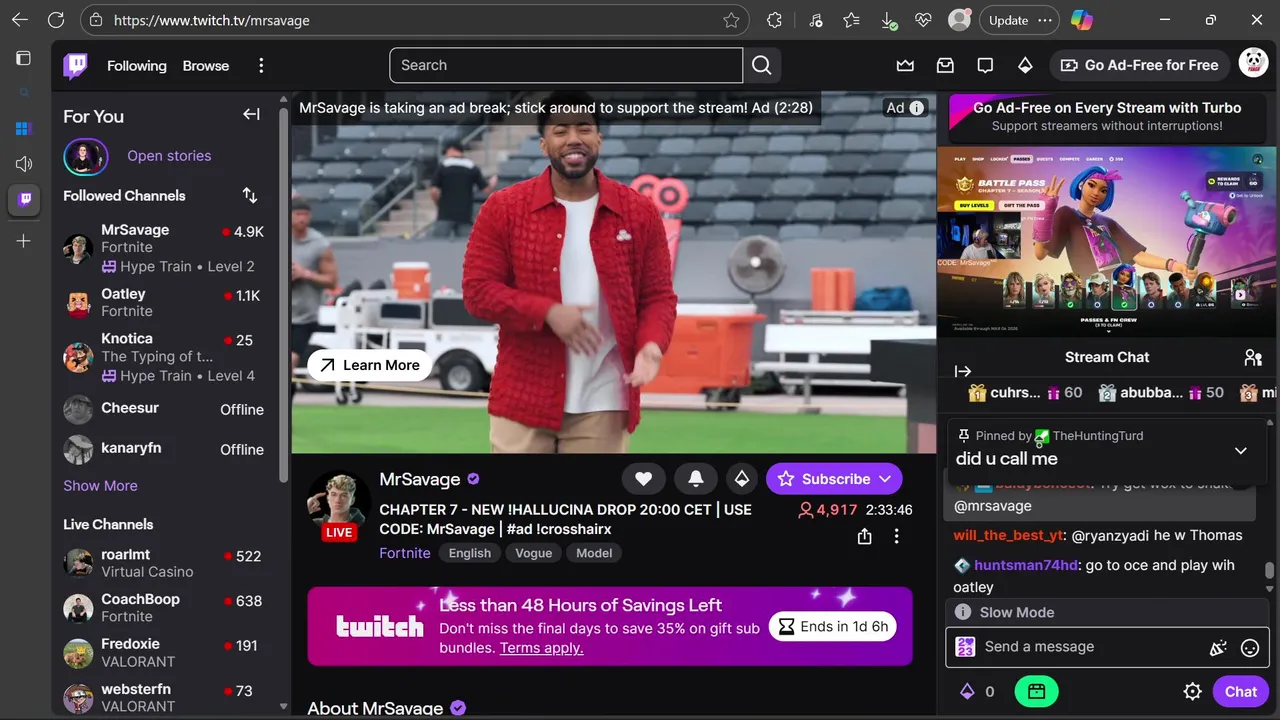
Task: Open the Subscribe dropdown button
Action: coord(834,479)
